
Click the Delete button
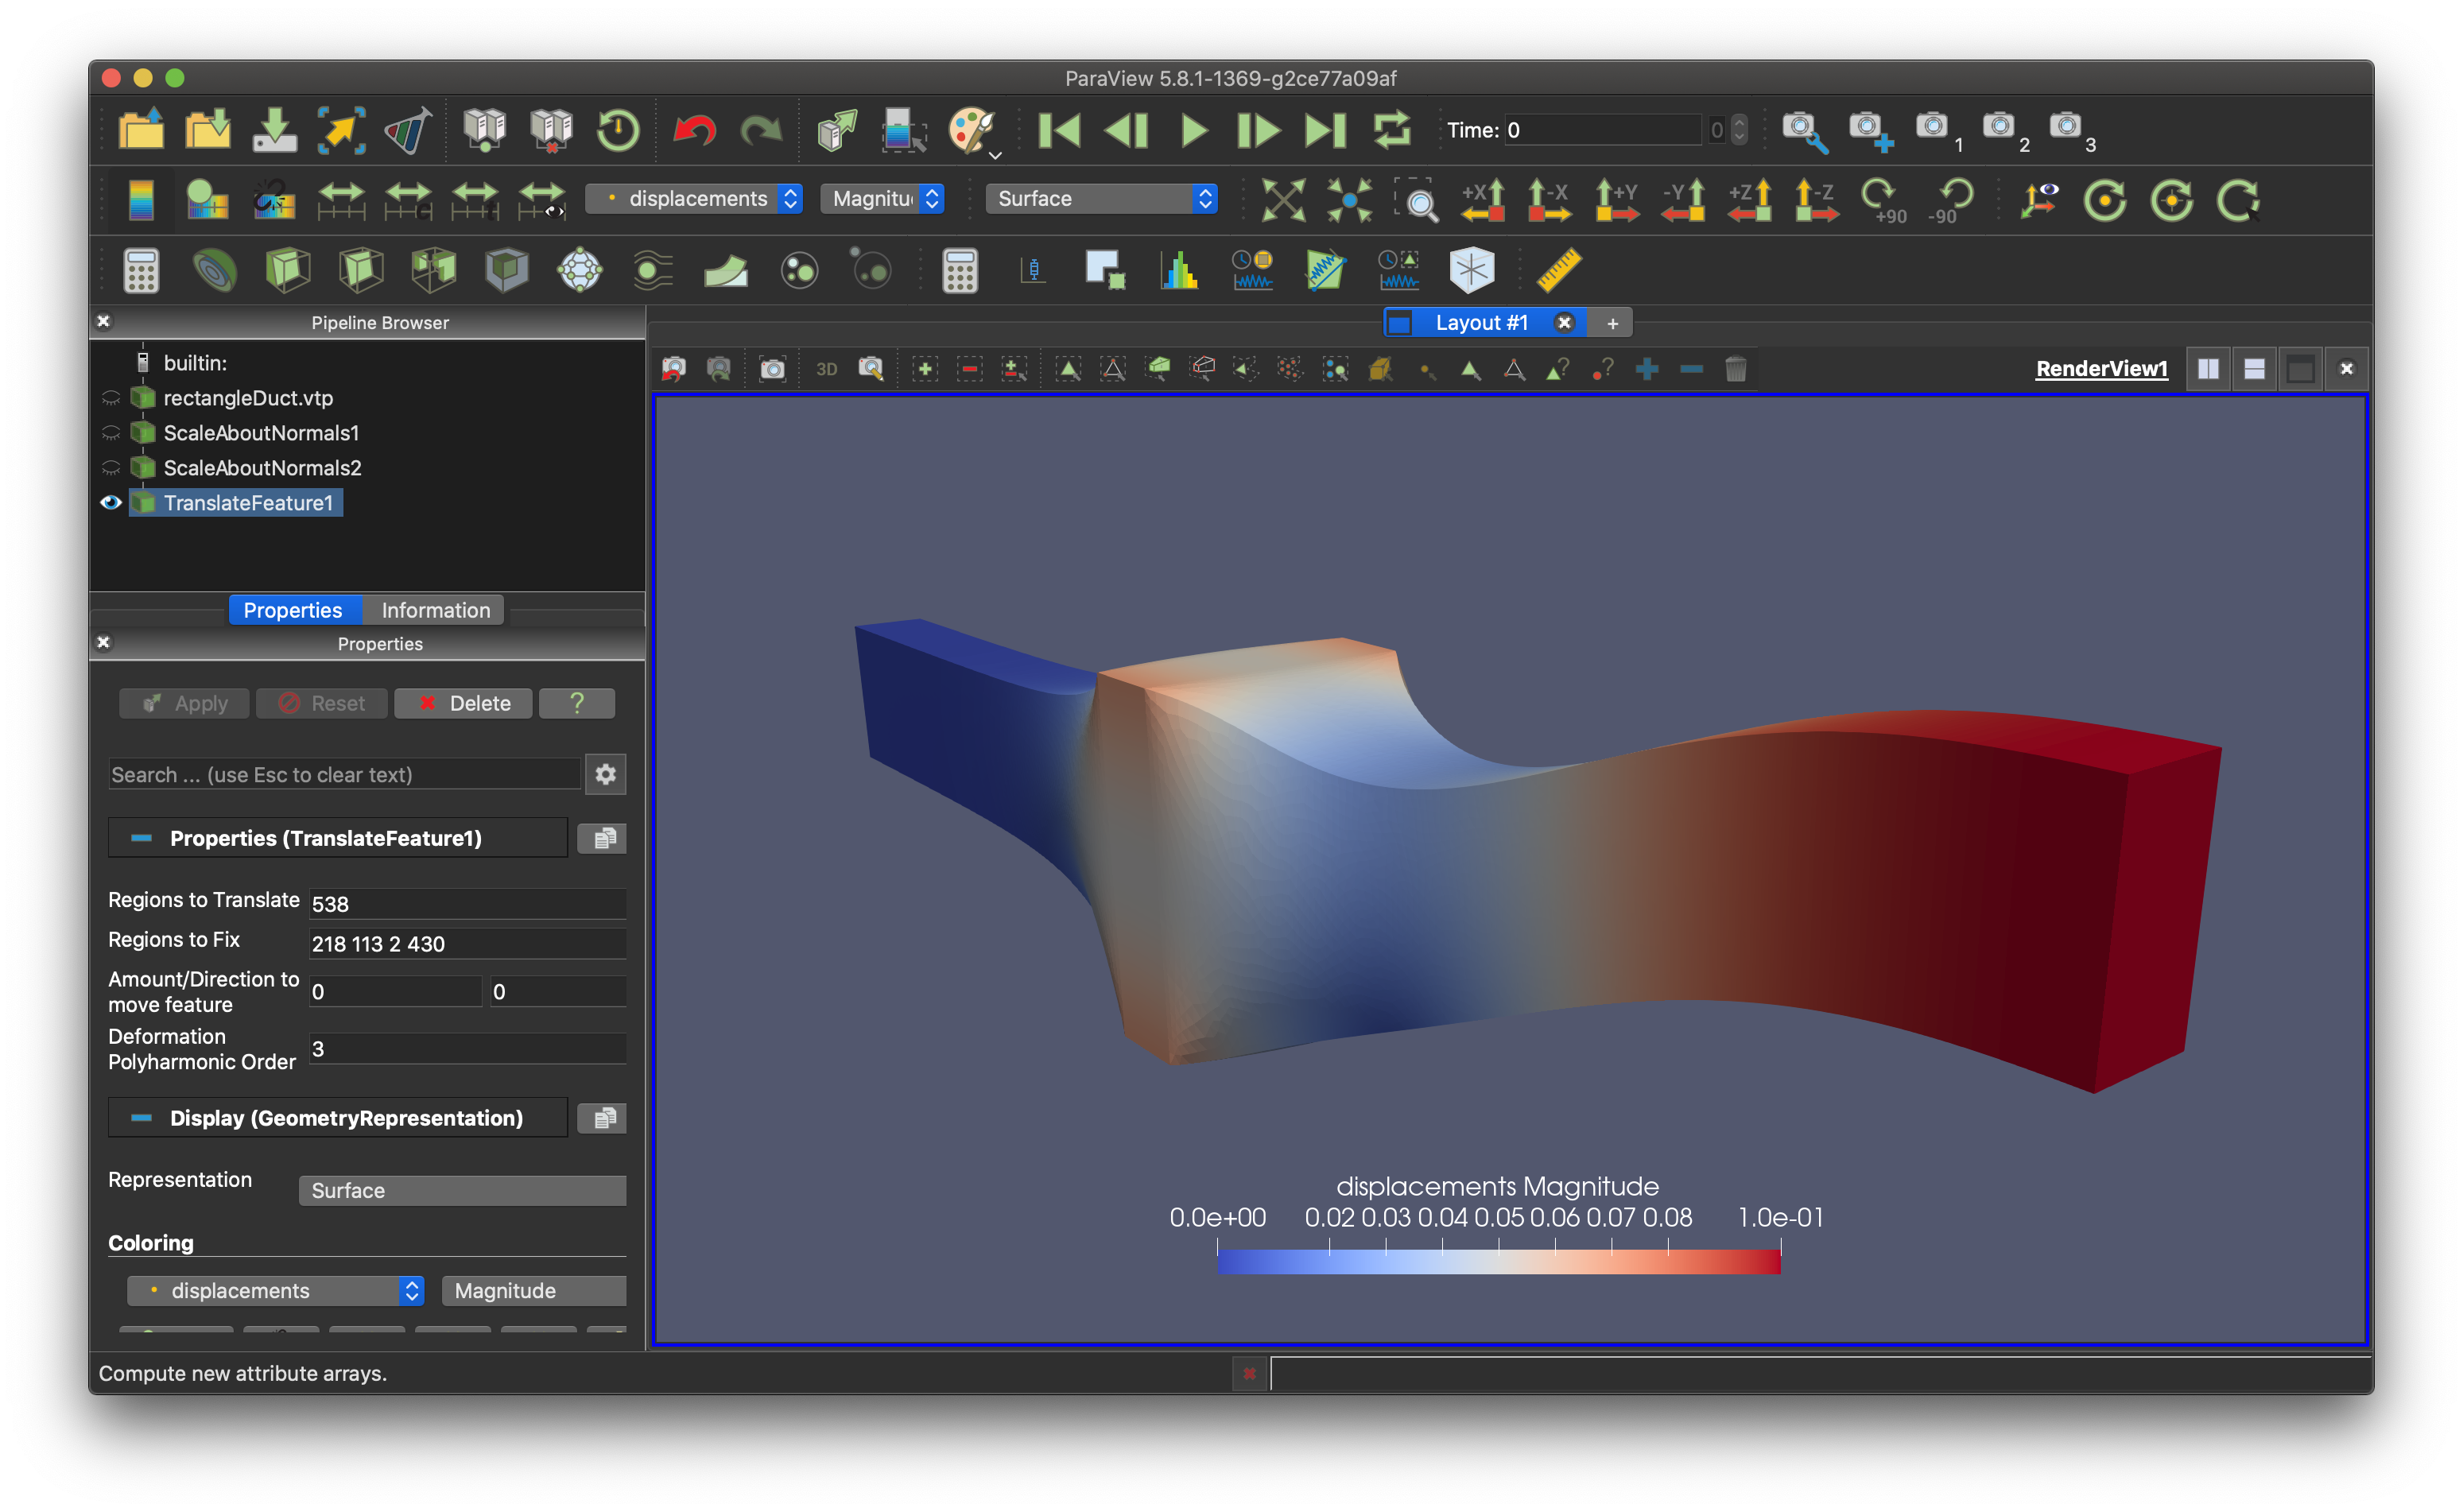coord(463,703)
